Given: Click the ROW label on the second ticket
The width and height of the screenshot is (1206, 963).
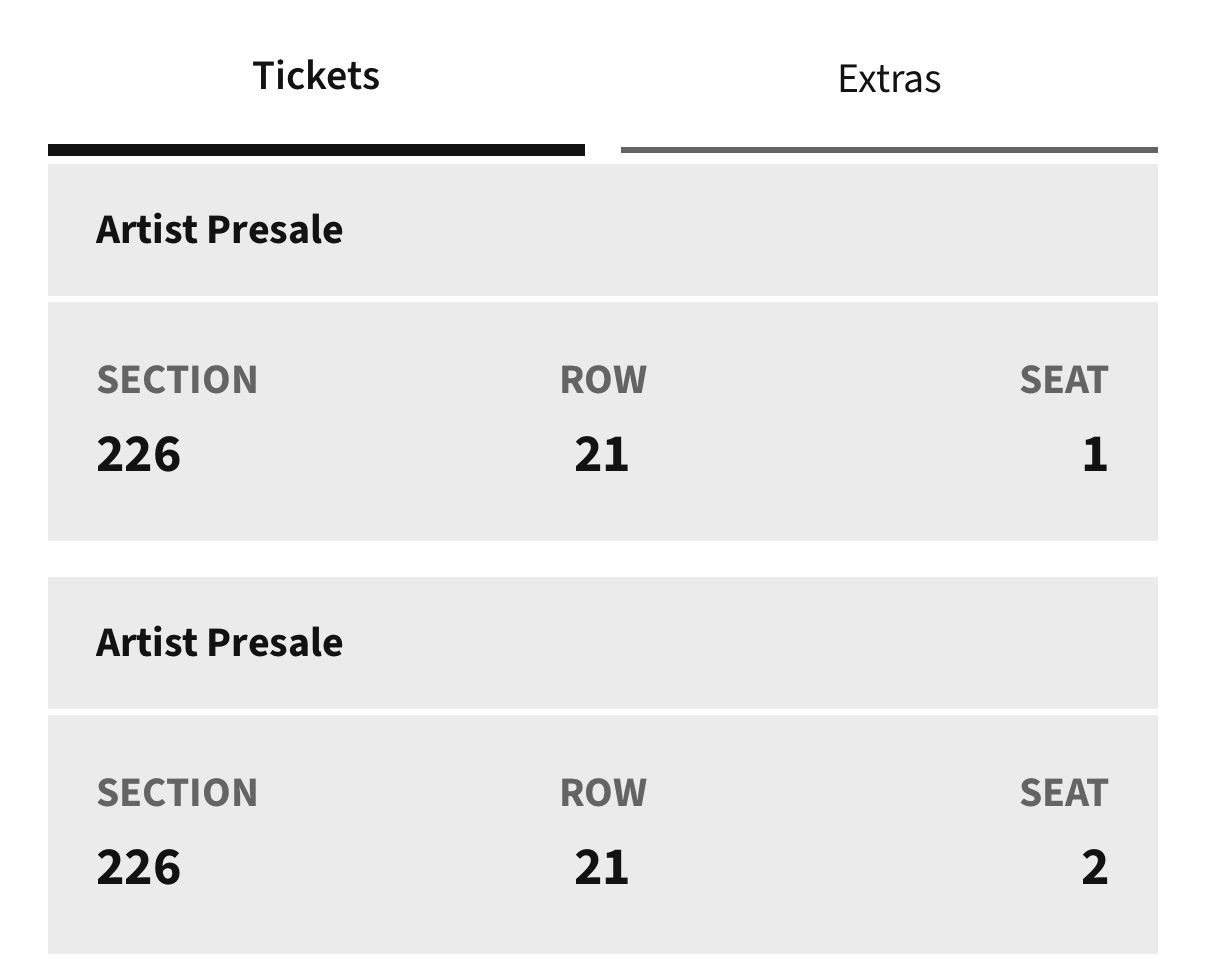Looking at the screenshot, I should [603, 793].
